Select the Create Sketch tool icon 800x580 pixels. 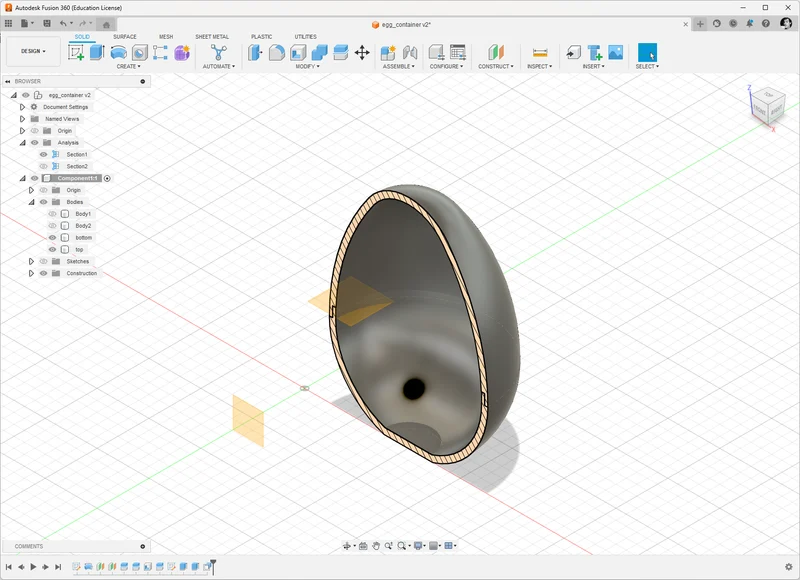click(x=76, y=53)
